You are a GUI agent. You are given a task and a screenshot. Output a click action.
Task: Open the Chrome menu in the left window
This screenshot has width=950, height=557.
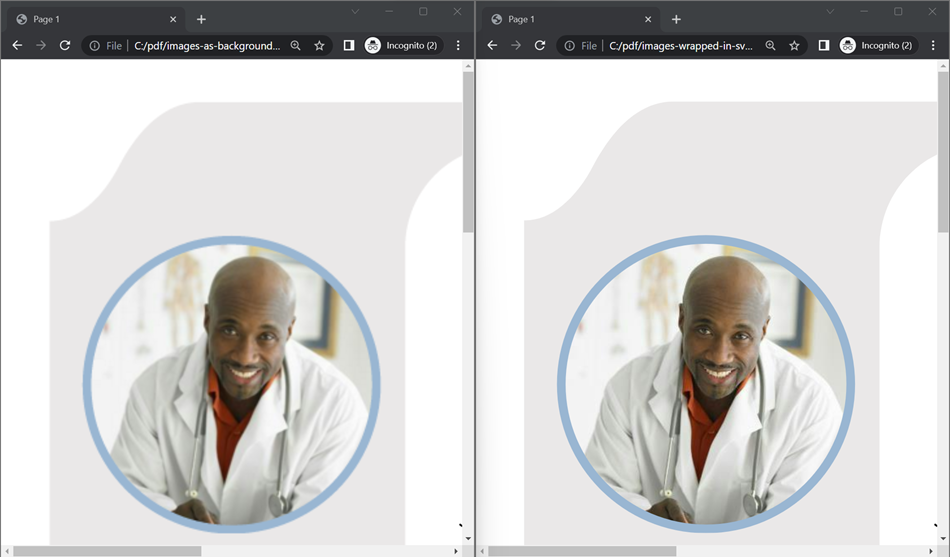tap(458, 45)
